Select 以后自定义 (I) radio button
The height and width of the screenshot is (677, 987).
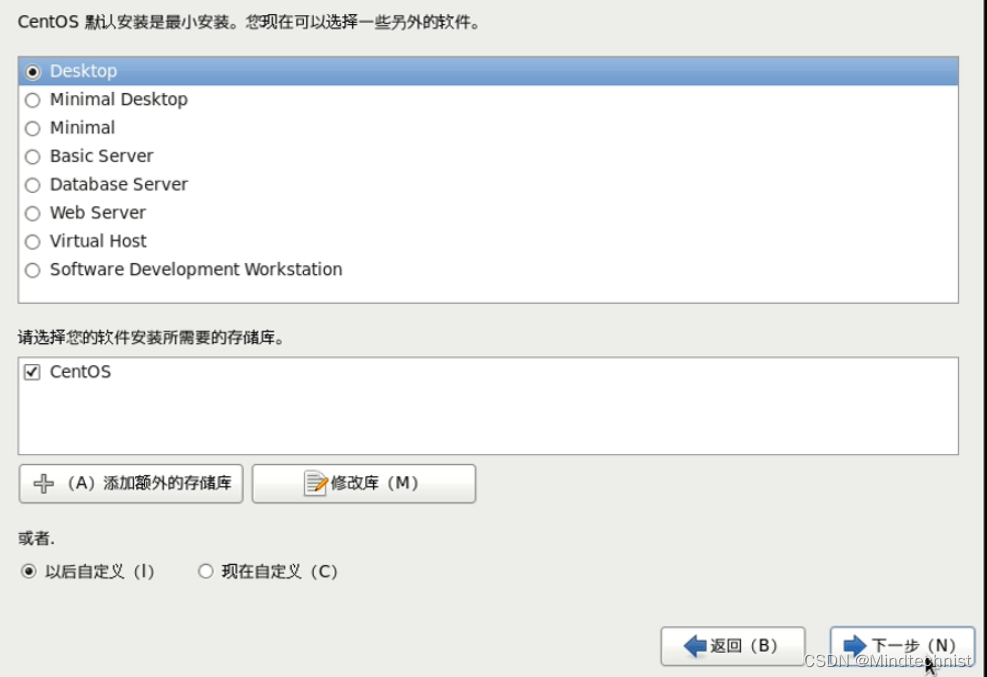(29, 571)
